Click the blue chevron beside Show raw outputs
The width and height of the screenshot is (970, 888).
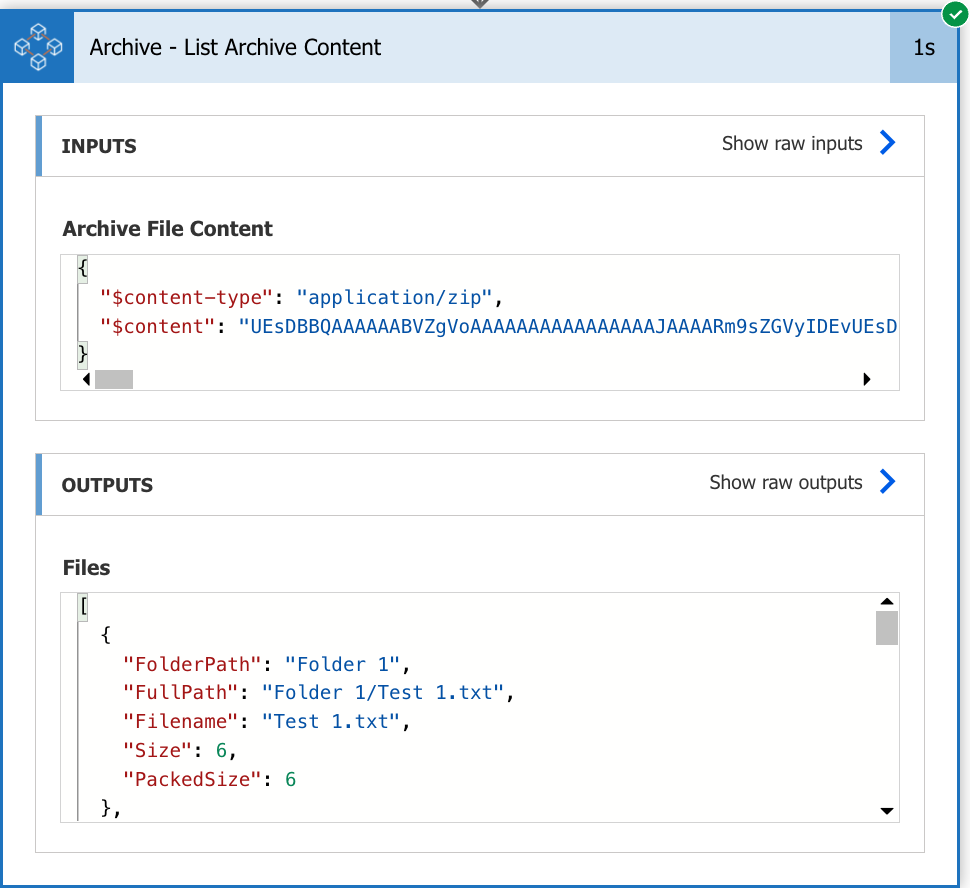point(888,481)
